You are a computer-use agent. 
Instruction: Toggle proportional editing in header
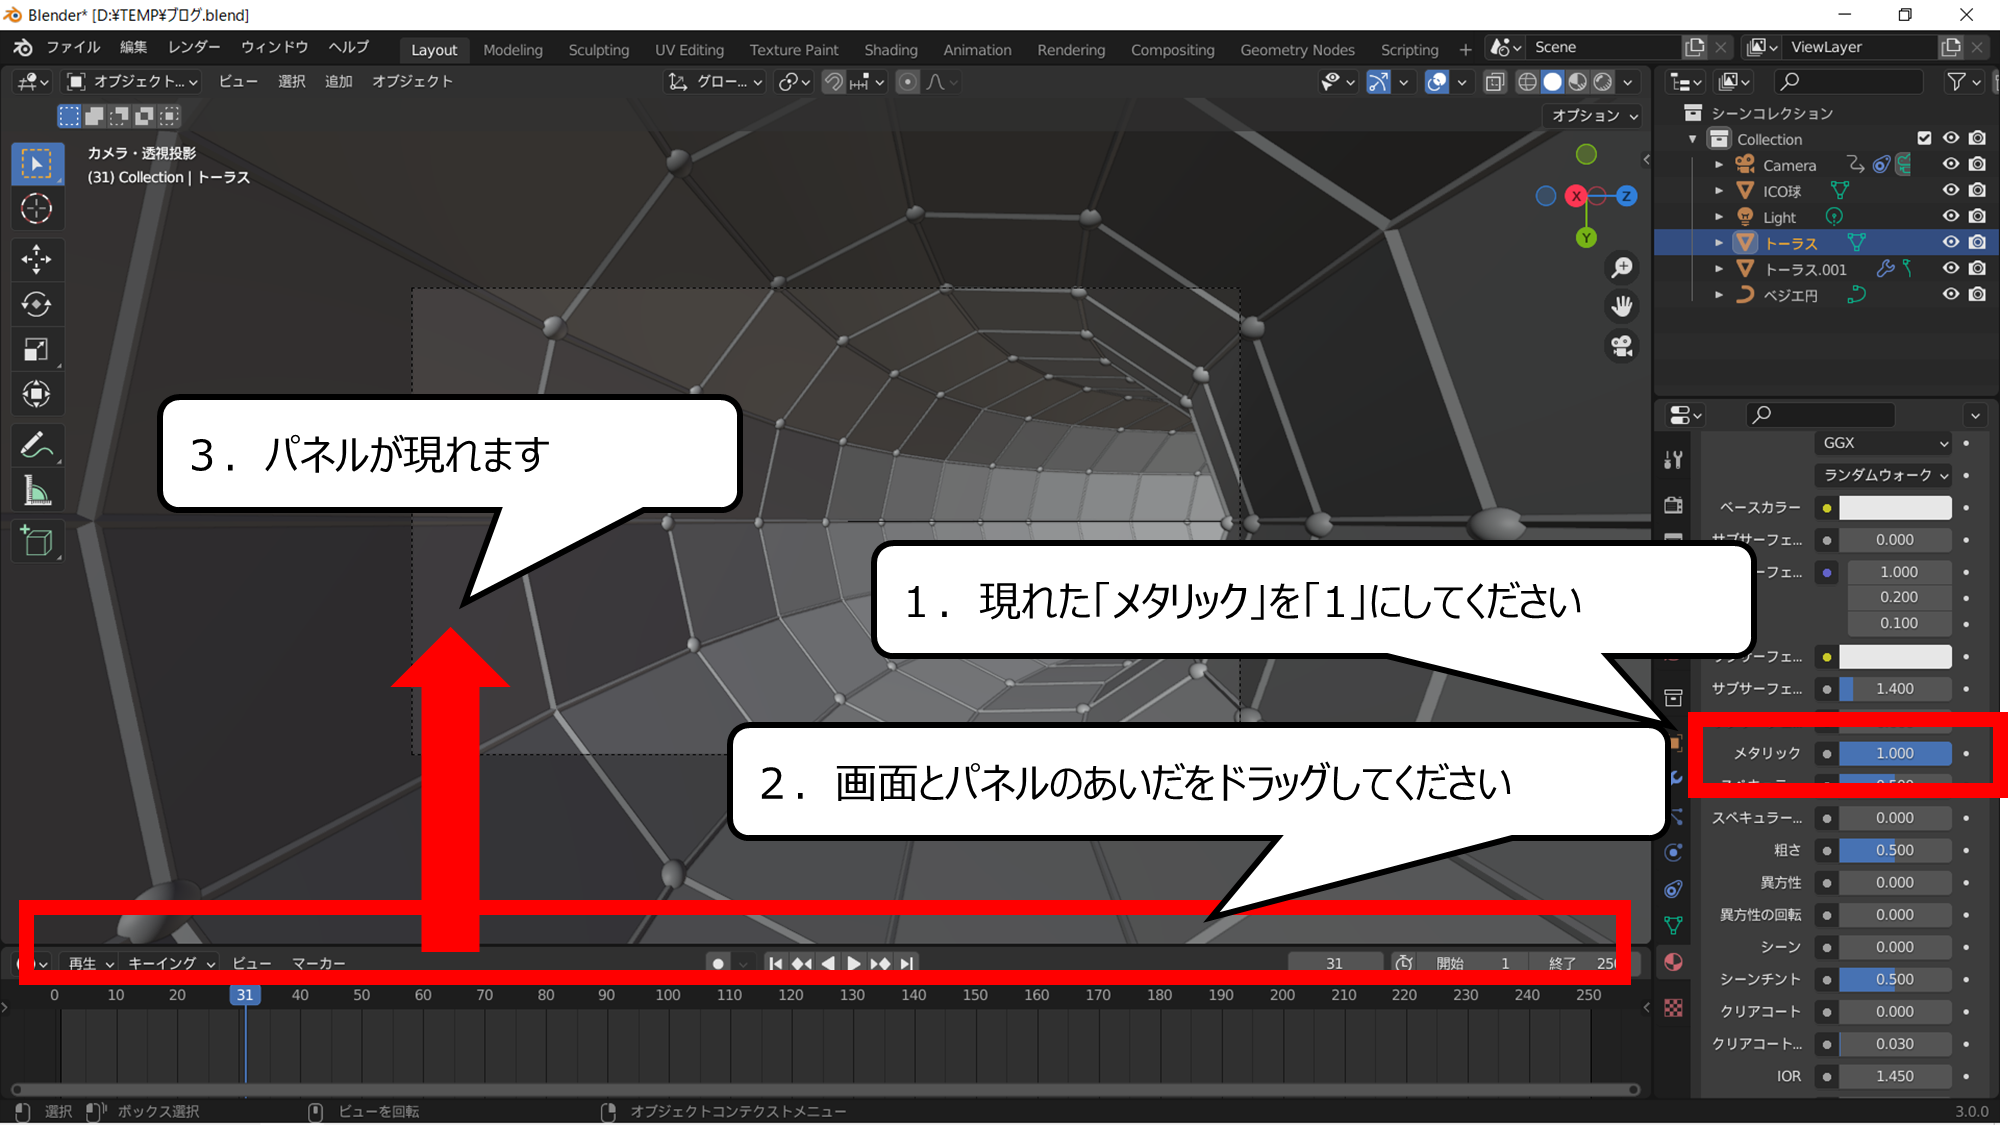pyautogui.click(x=907, y=82)
